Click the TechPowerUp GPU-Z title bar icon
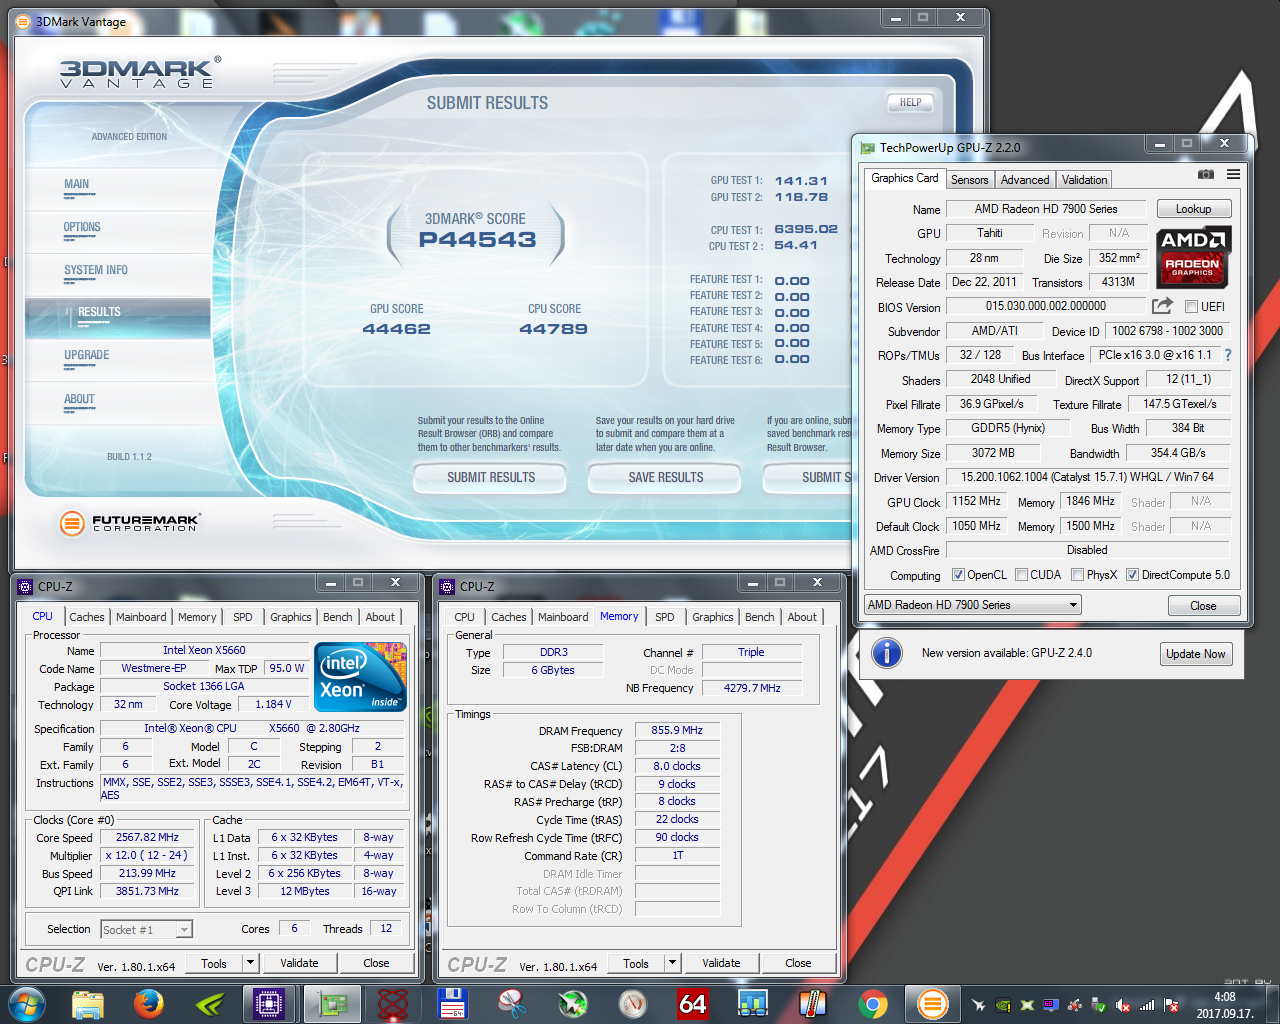 click(x=867, y=148)
